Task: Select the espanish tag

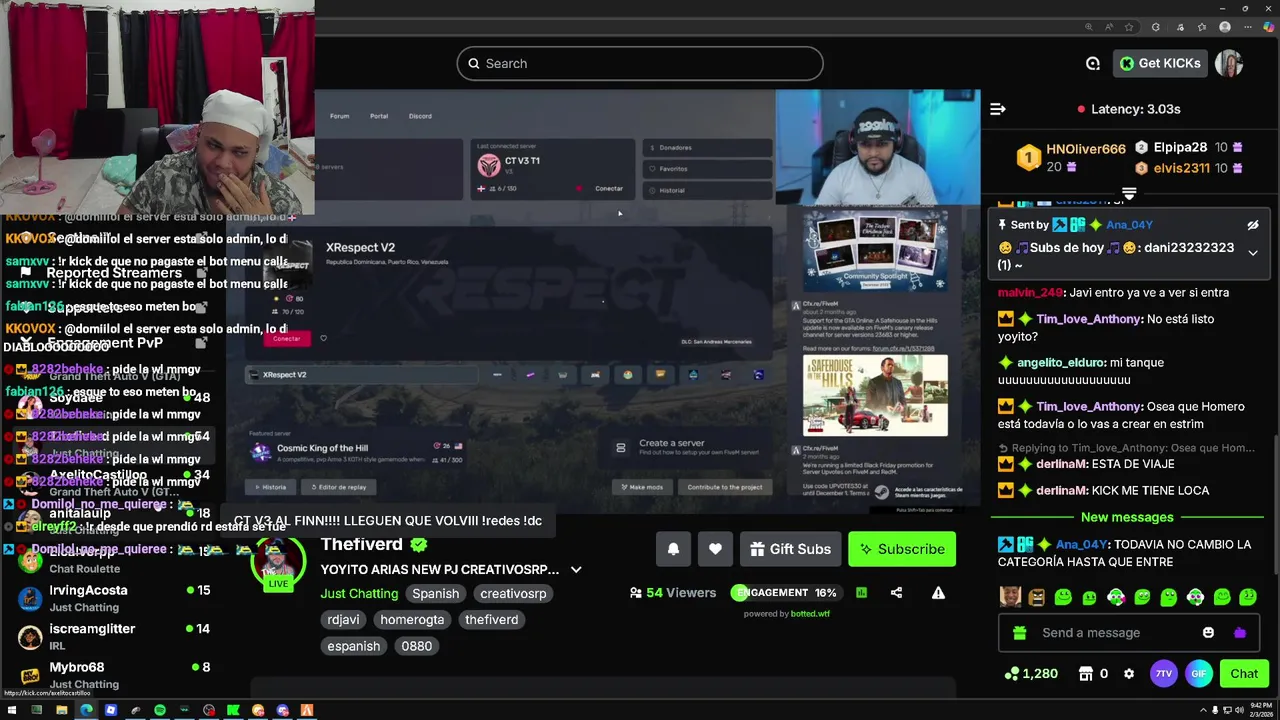Action: pos(354,646)
